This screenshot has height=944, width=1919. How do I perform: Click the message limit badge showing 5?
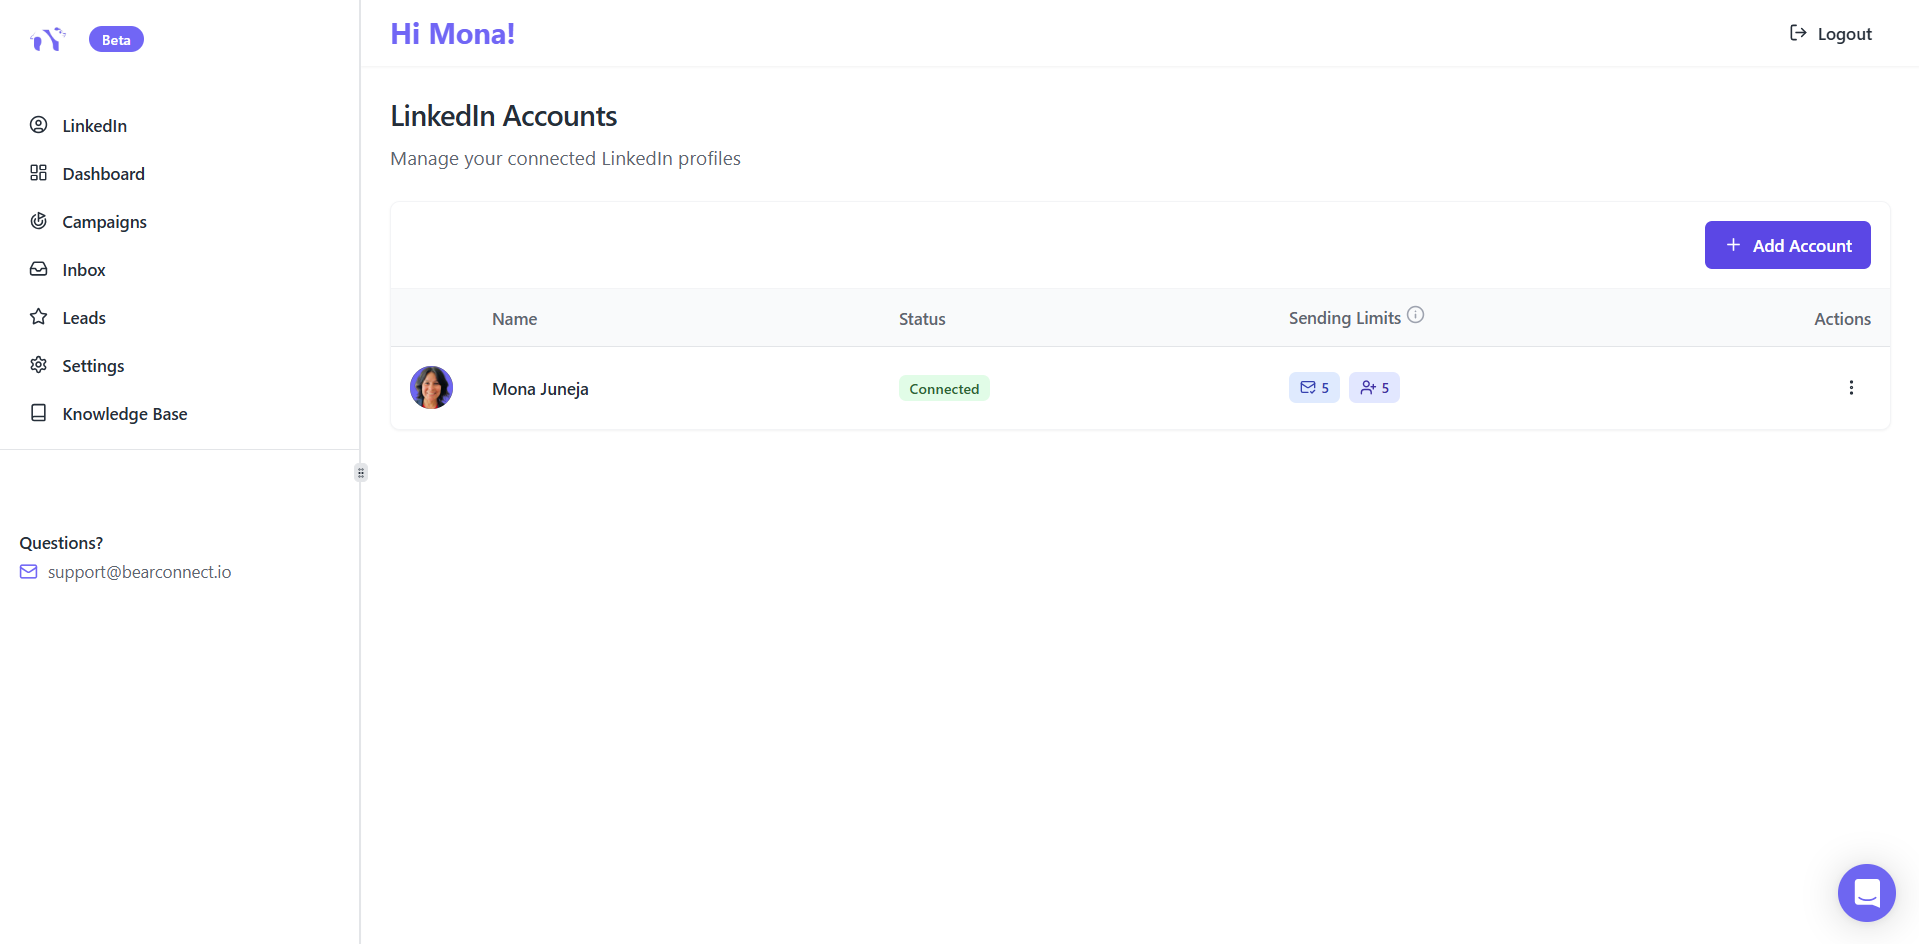click(1313, 387)
